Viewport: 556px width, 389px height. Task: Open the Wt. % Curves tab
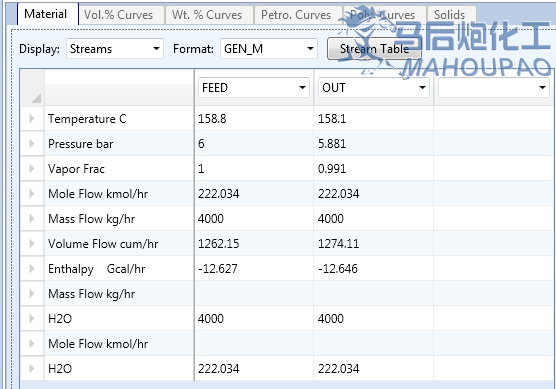click(209, 15)
